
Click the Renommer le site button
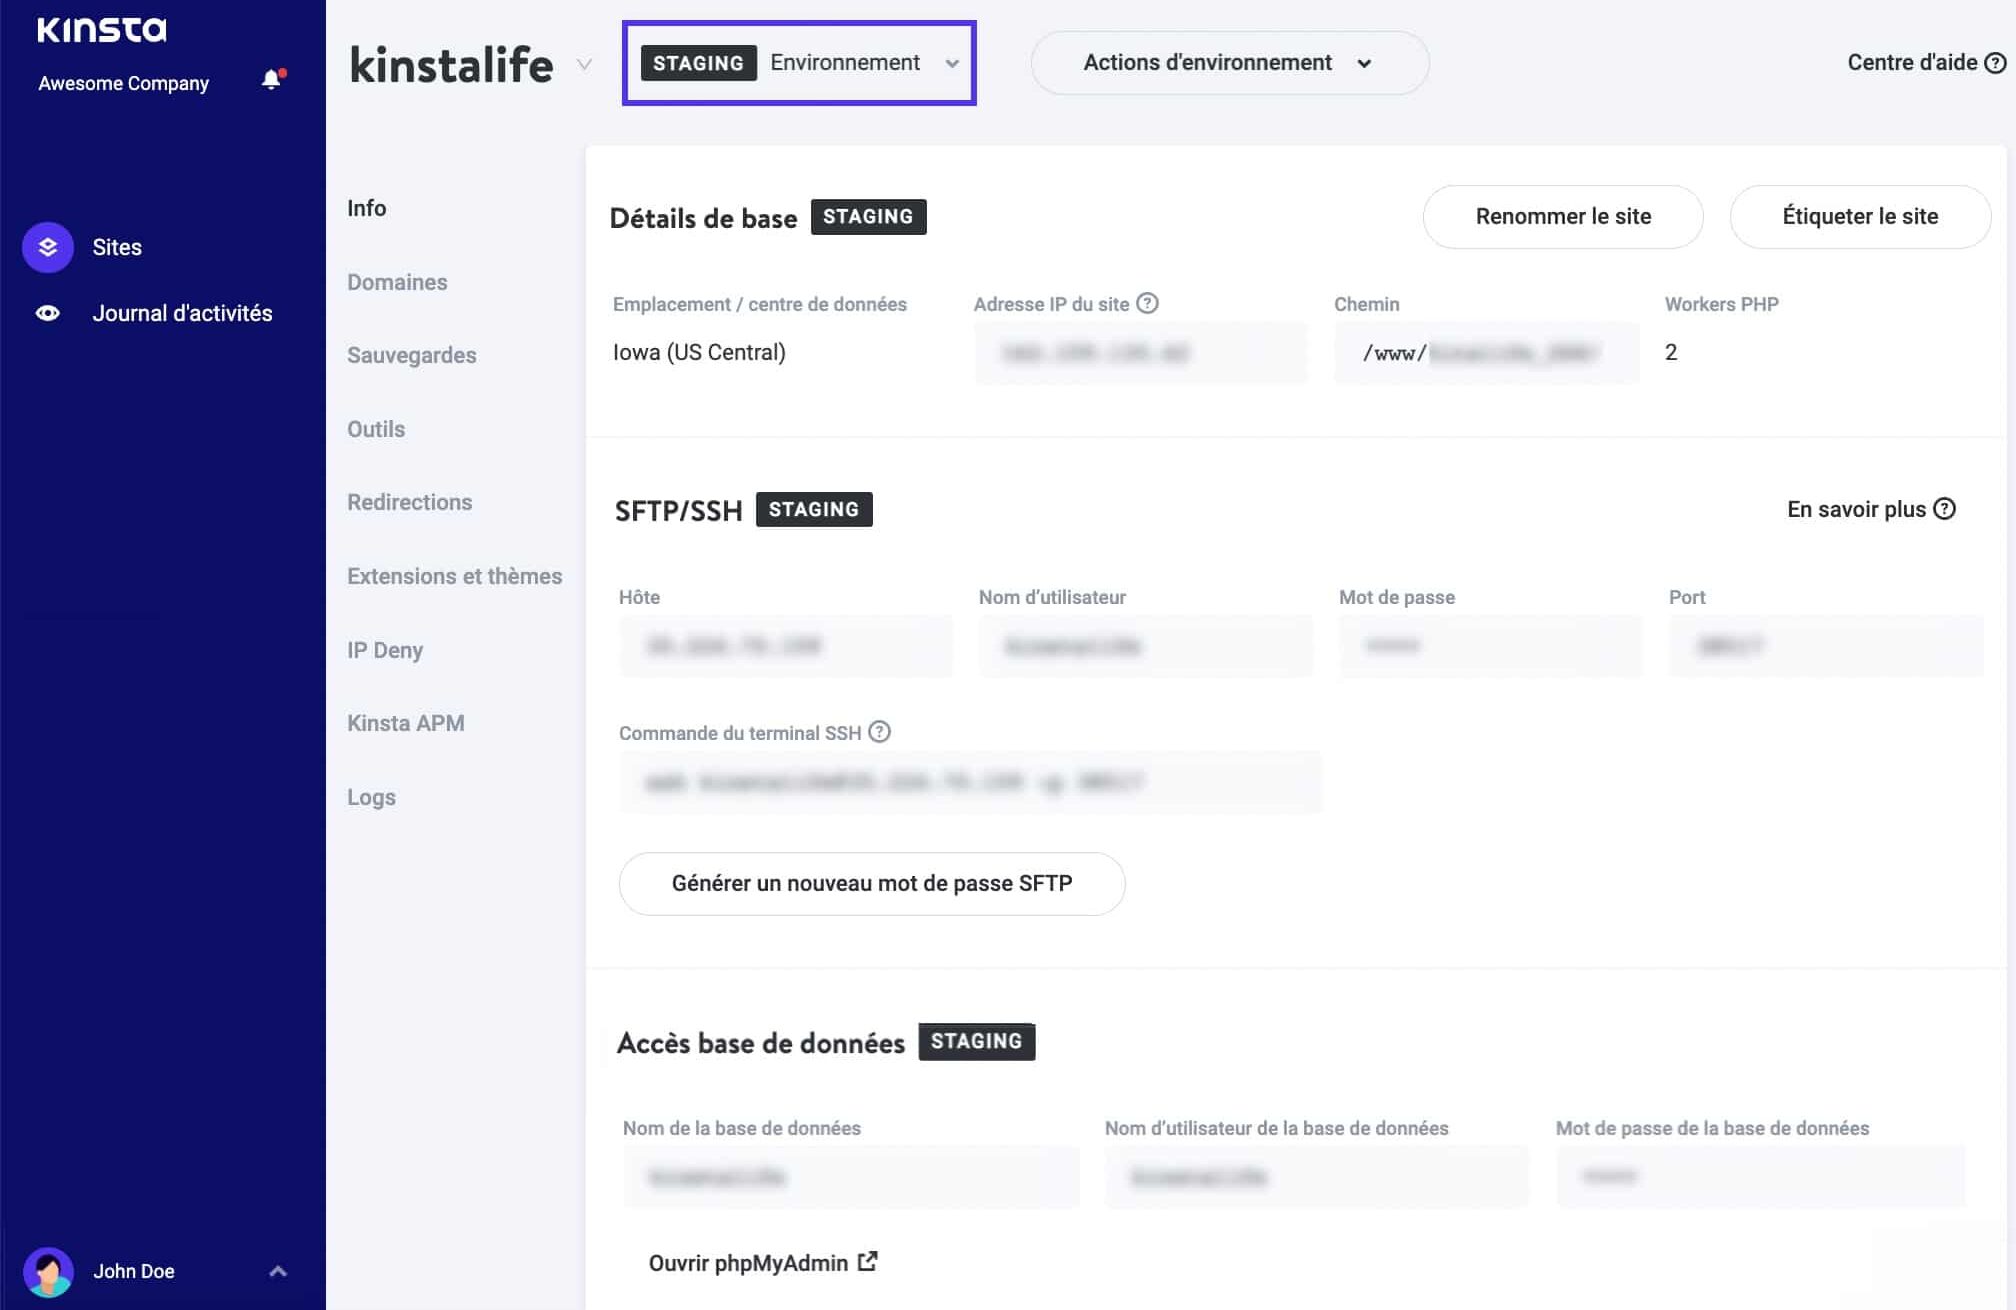click(x=1562, y=216)
